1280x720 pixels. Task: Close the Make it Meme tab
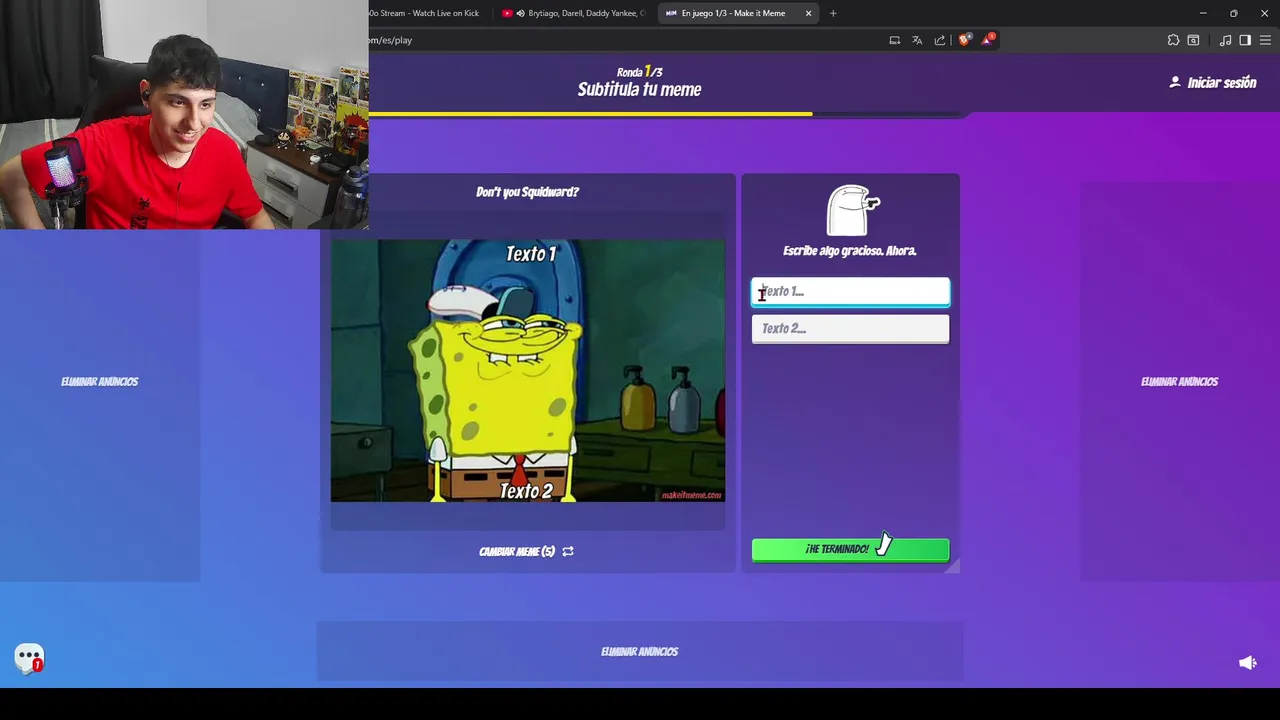tap(808, 13)
